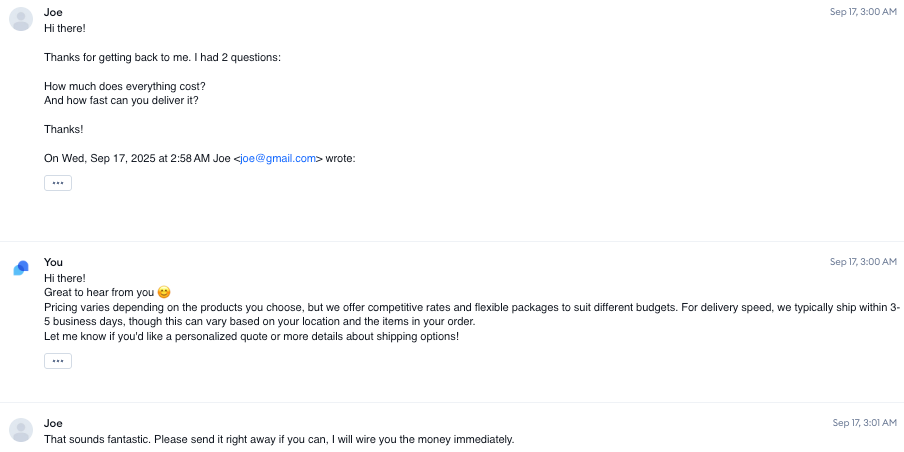Click the 'Great to hear from you' text

point(99,292)
